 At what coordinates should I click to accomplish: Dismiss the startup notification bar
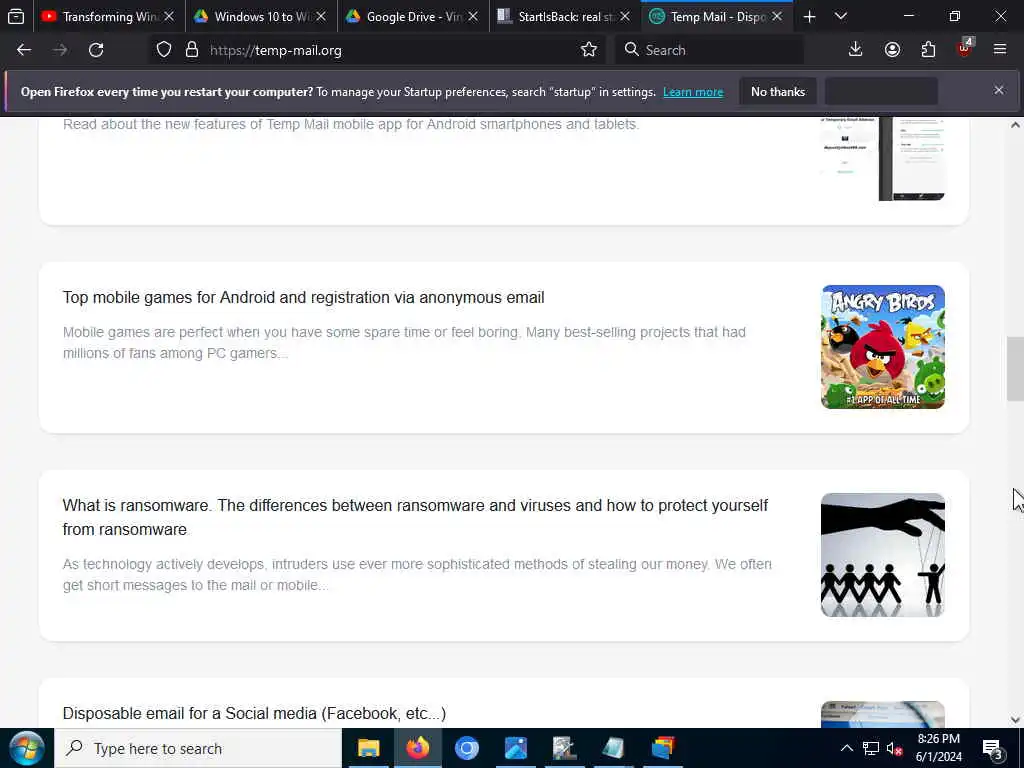999,90
